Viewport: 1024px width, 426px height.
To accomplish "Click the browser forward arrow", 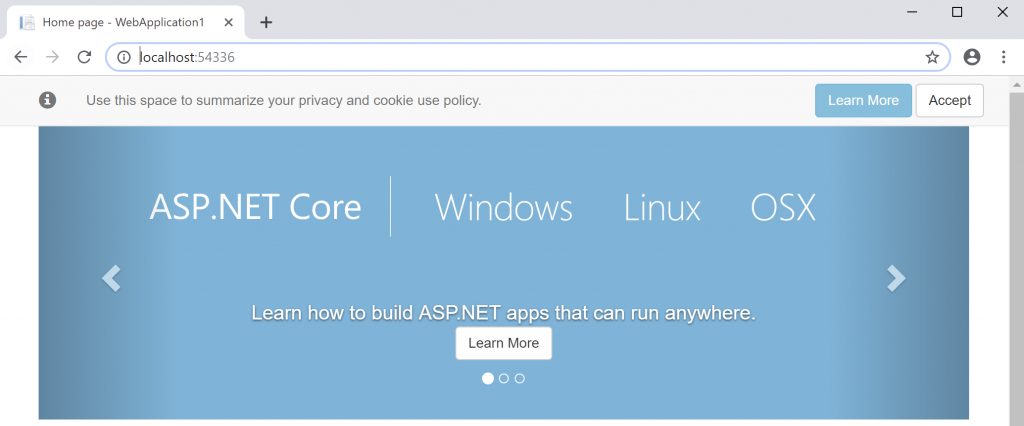I will click(x=52, y=57).
